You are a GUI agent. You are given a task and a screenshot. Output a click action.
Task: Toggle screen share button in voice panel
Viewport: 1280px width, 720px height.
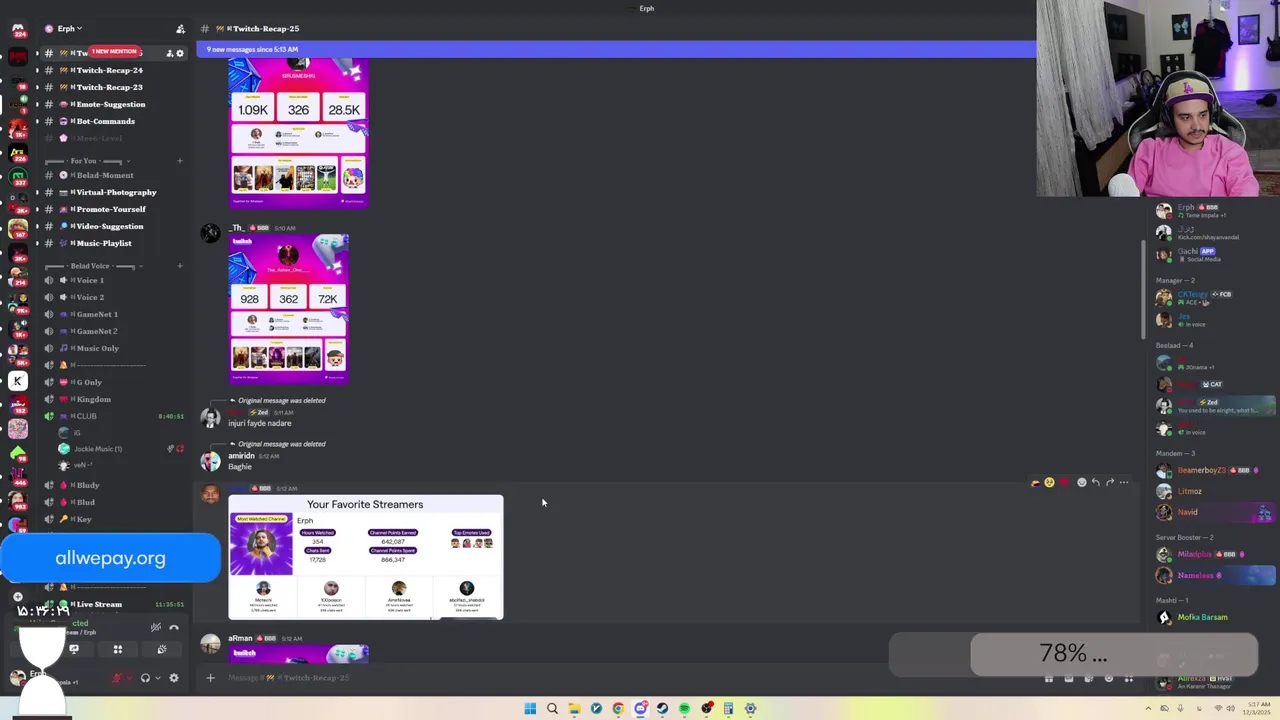coord(74,650)
